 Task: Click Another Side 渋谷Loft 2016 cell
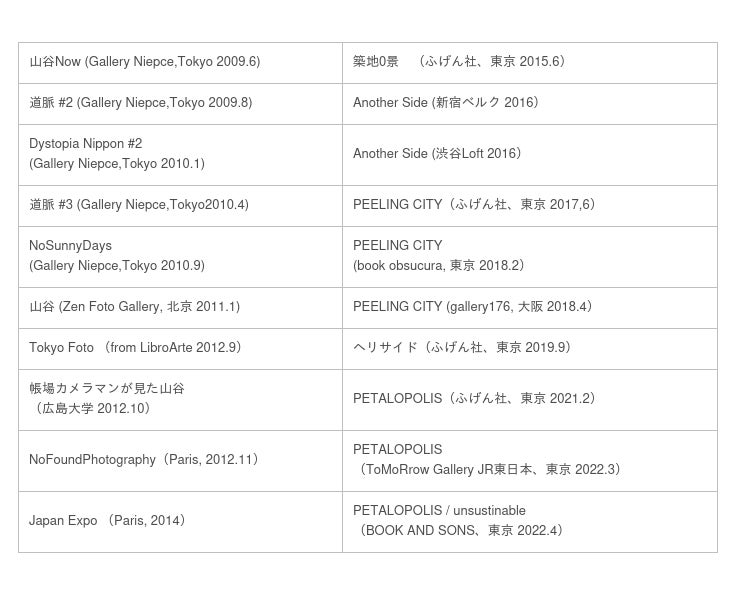pyautogui.click(x=438, y=154)
